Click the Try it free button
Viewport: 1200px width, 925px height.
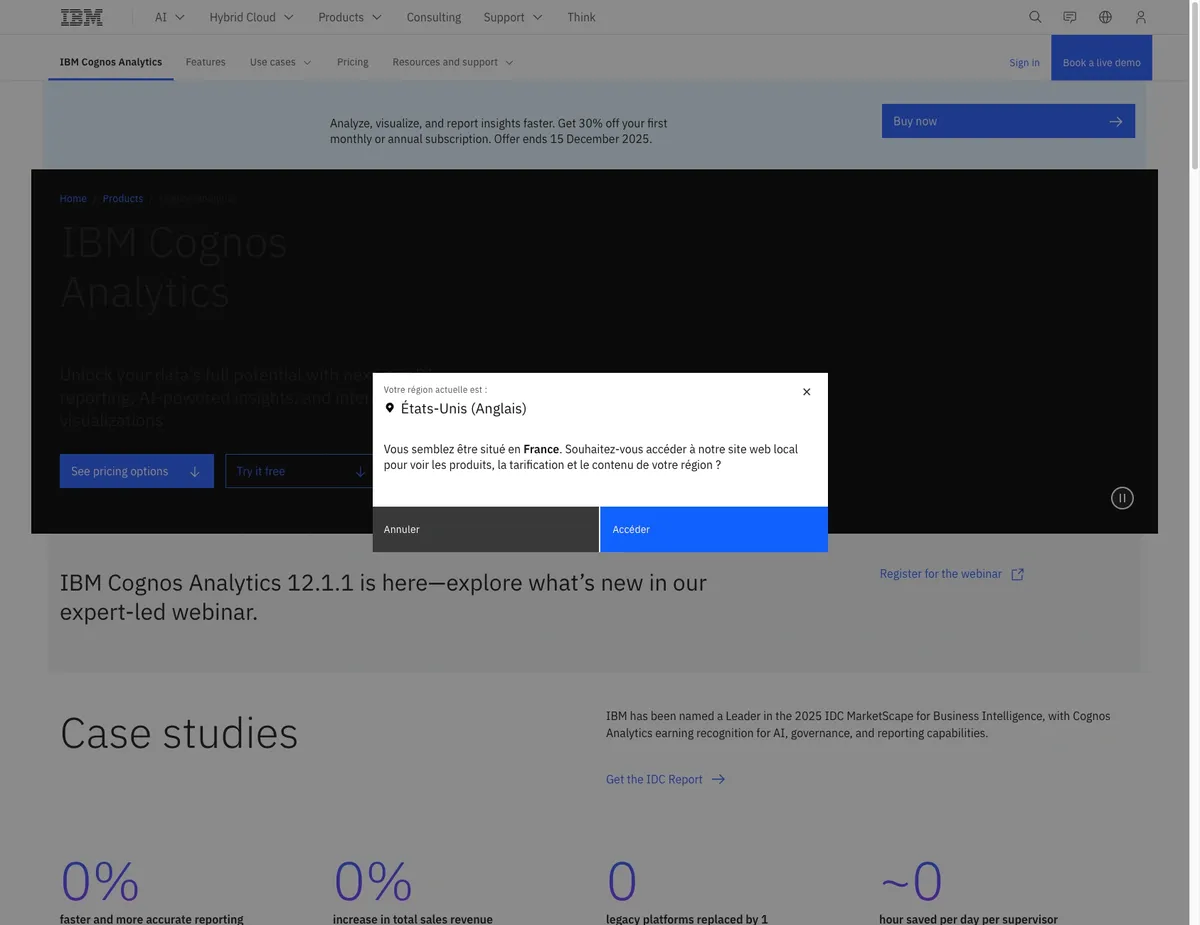point(300,471)
